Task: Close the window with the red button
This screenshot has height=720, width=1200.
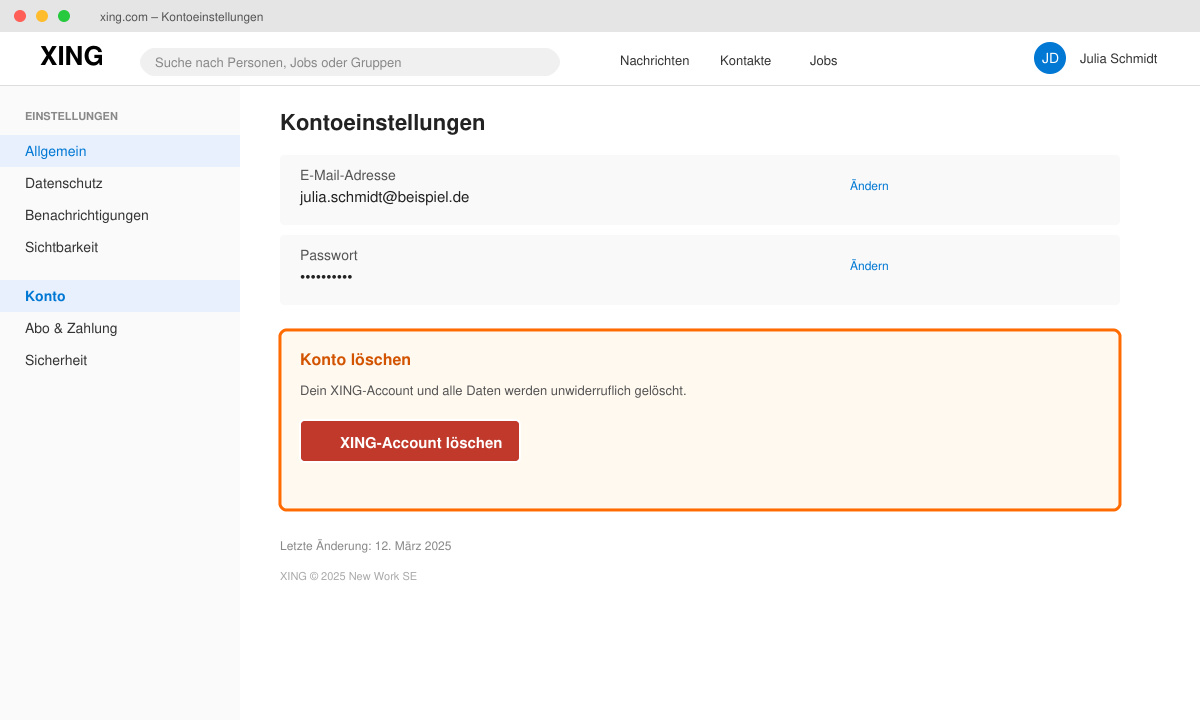Action: click(x=20, y=16)
